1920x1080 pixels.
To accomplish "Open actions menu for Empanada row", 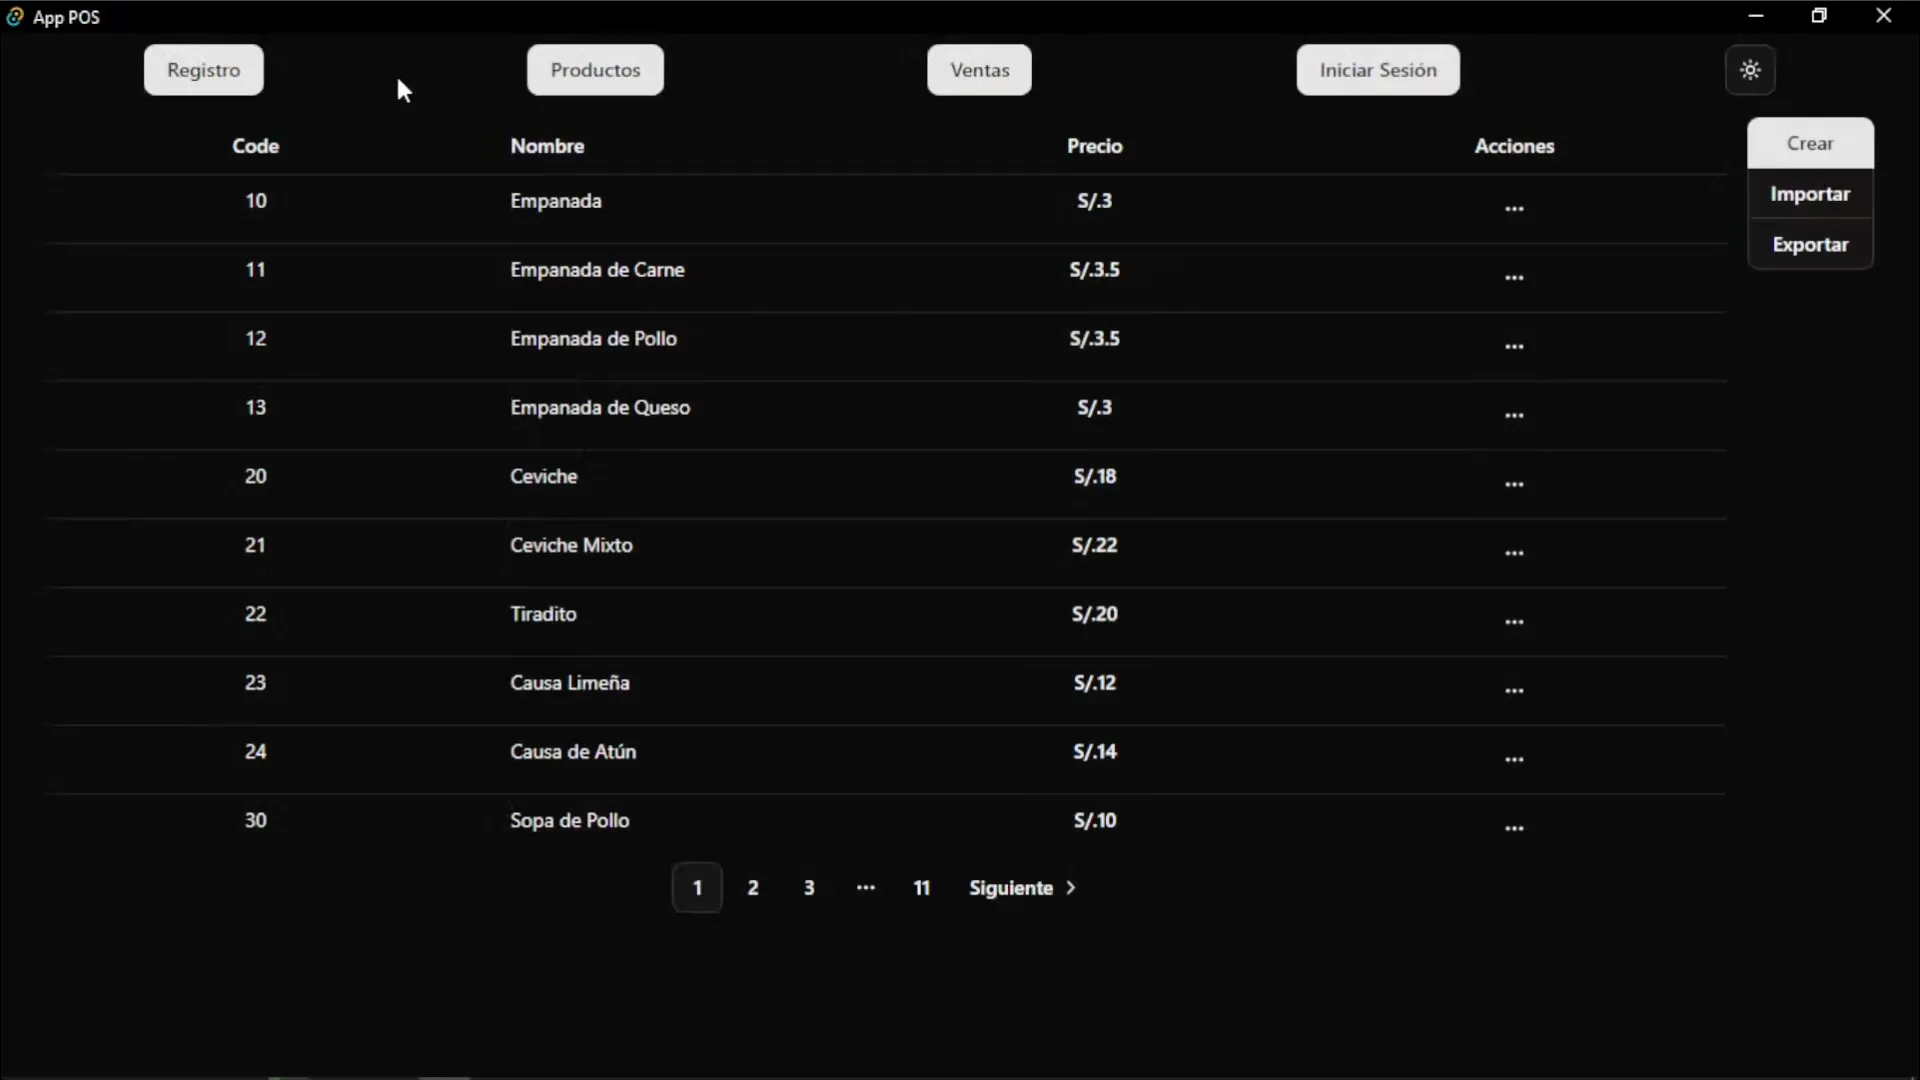I will coord(1514,208).
